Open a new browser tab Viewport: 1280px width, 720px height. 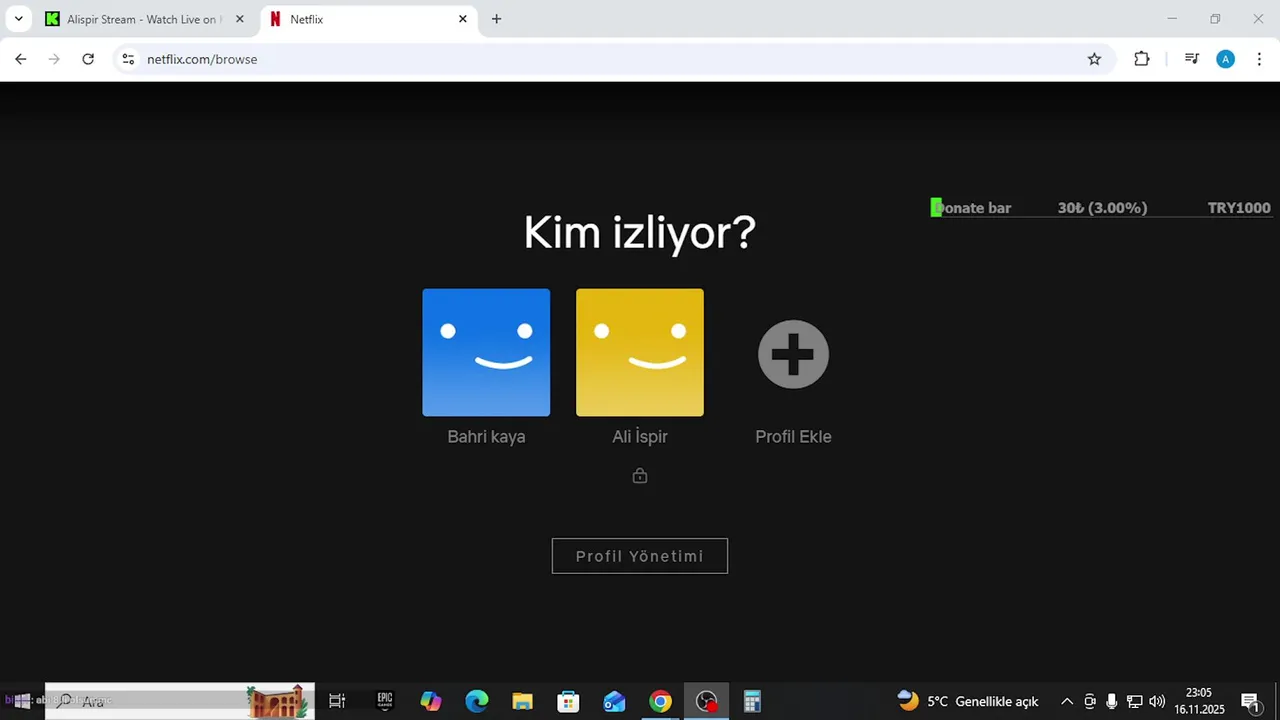pos(496,19)
